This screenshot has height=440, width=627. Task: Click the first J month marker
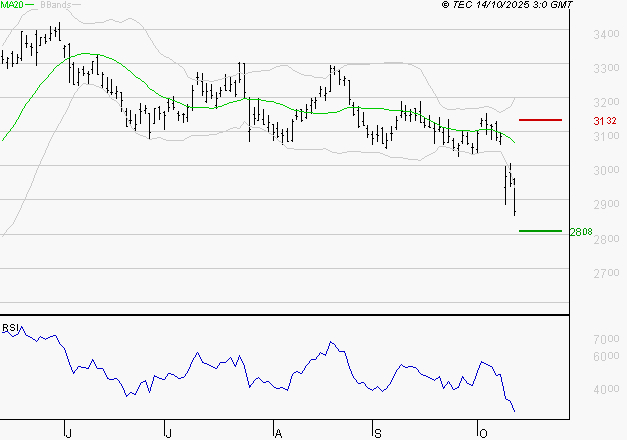click(68, 433)
